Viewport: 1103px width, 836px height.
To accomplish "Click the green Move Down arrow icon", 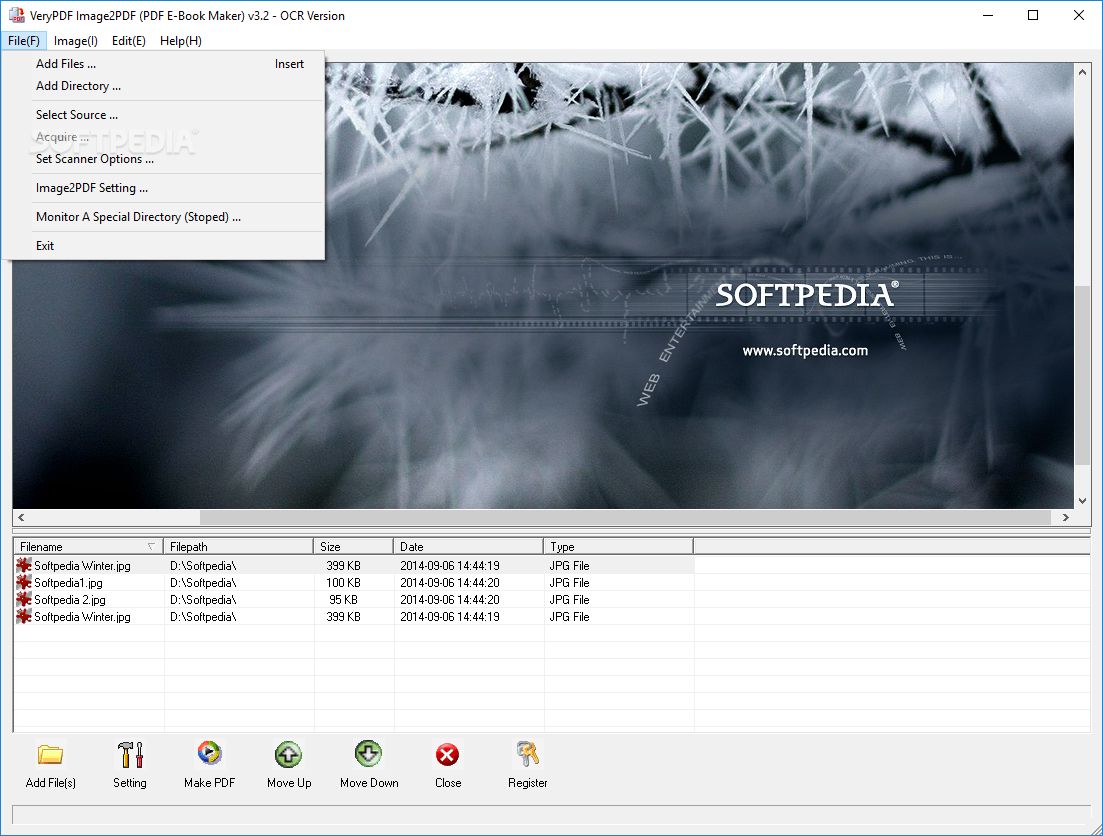I will tap(369, 754).
